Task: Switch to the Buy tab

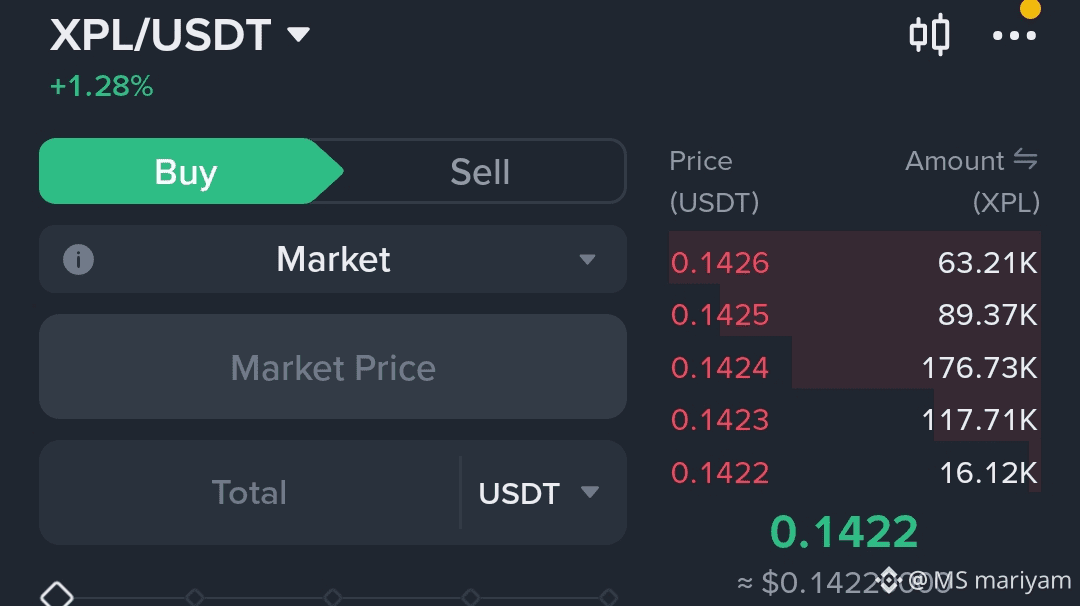Action: pyautogui.click(x=186, y=171)
